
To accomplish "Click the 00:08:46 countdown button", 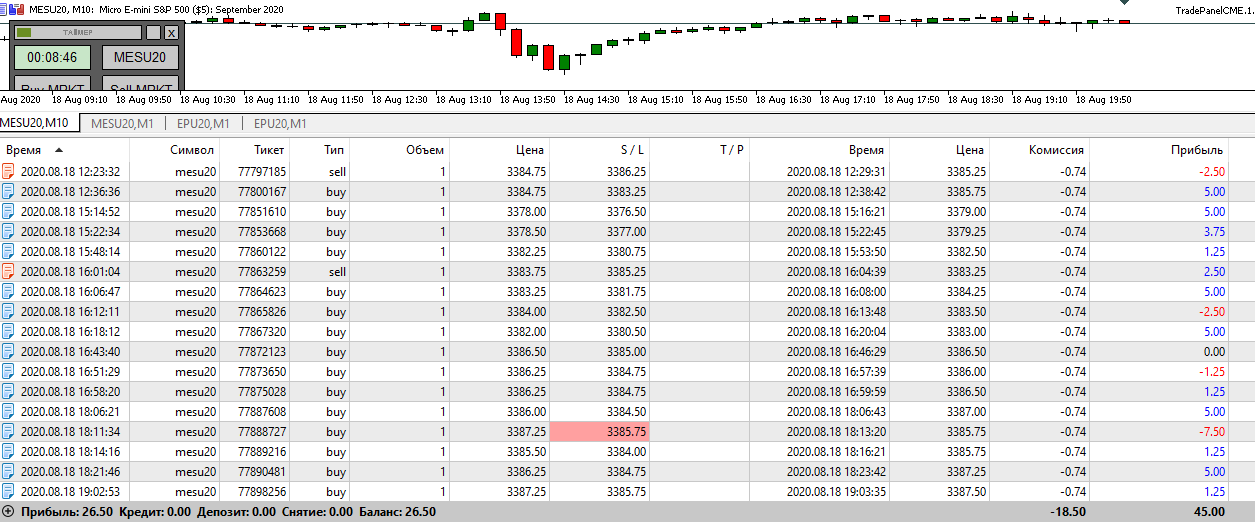I will click(53, 57).
